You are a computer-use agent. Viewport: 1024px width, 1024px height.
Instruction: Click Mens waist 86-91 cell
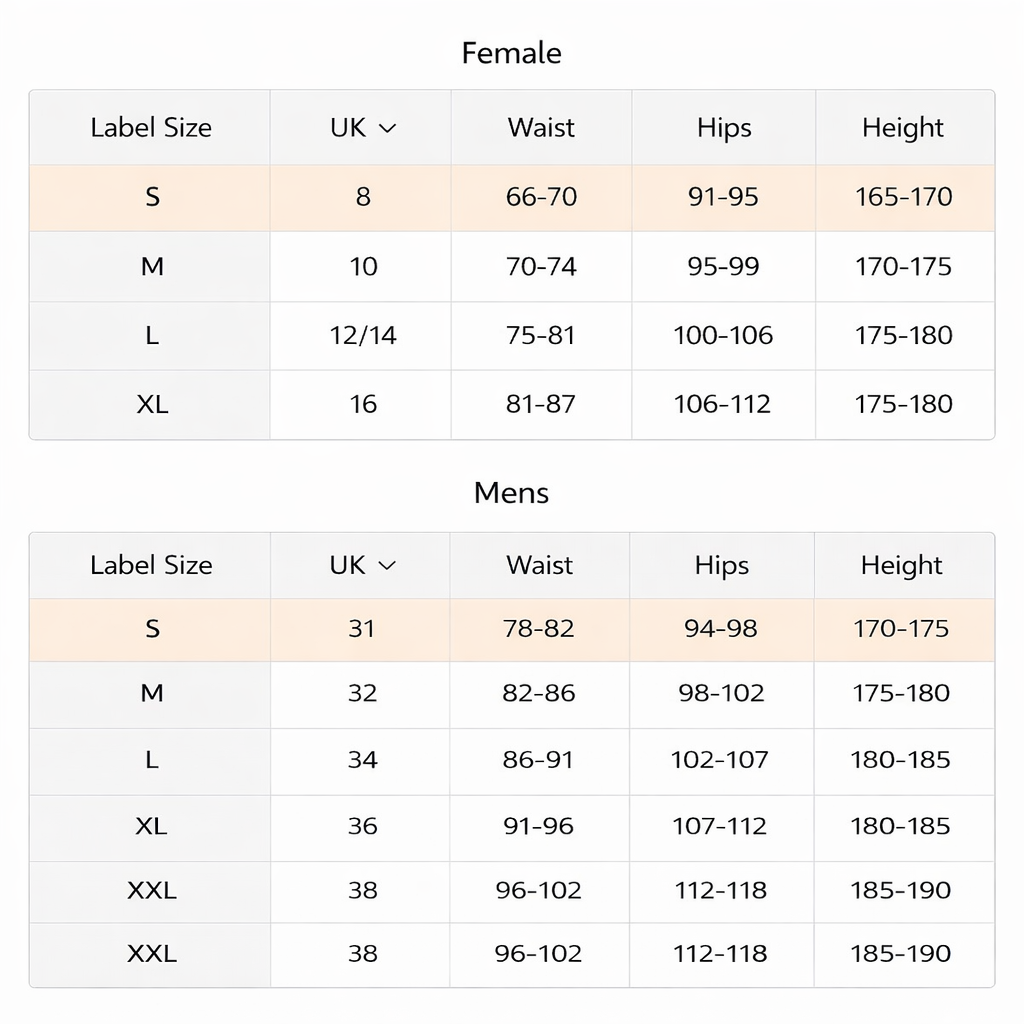tap(539, 760)
